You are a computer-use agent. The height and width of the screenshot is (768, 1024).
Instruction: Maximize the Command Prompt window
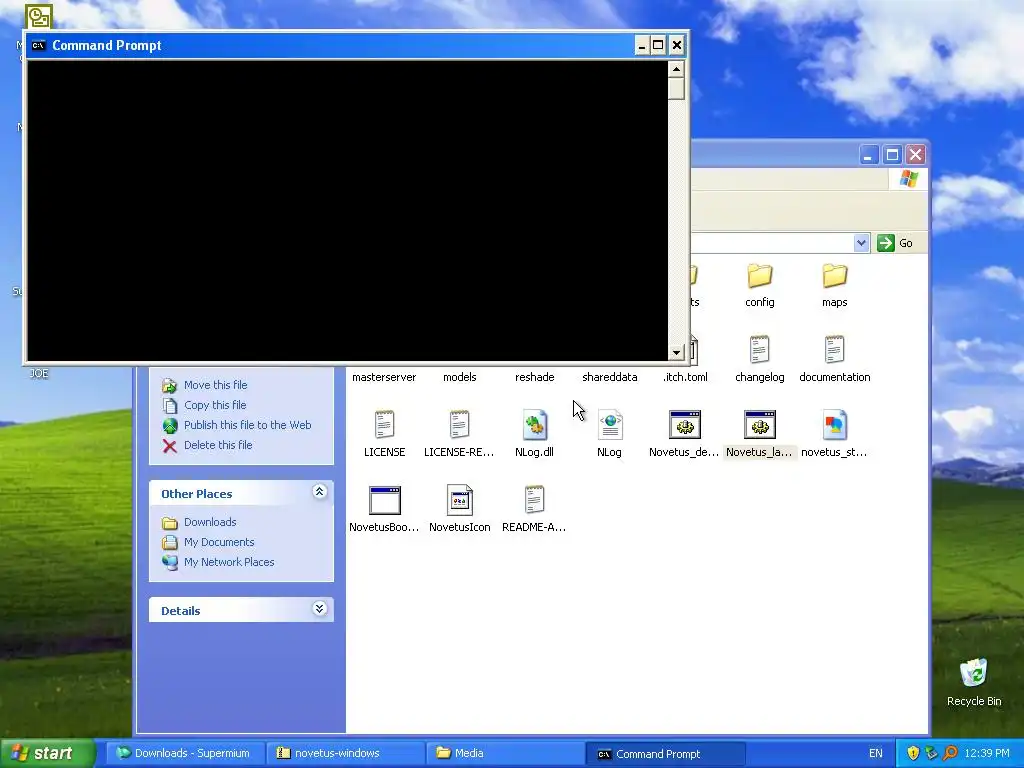tap(658, 45)
